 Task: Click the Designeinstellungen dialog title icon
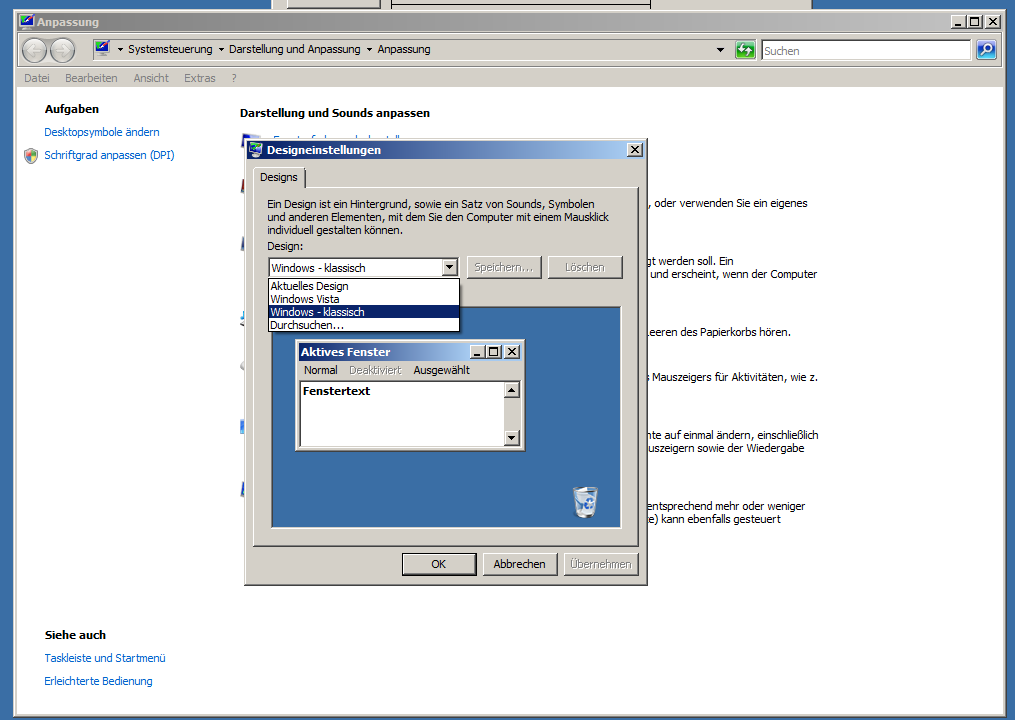coord(256,150)
